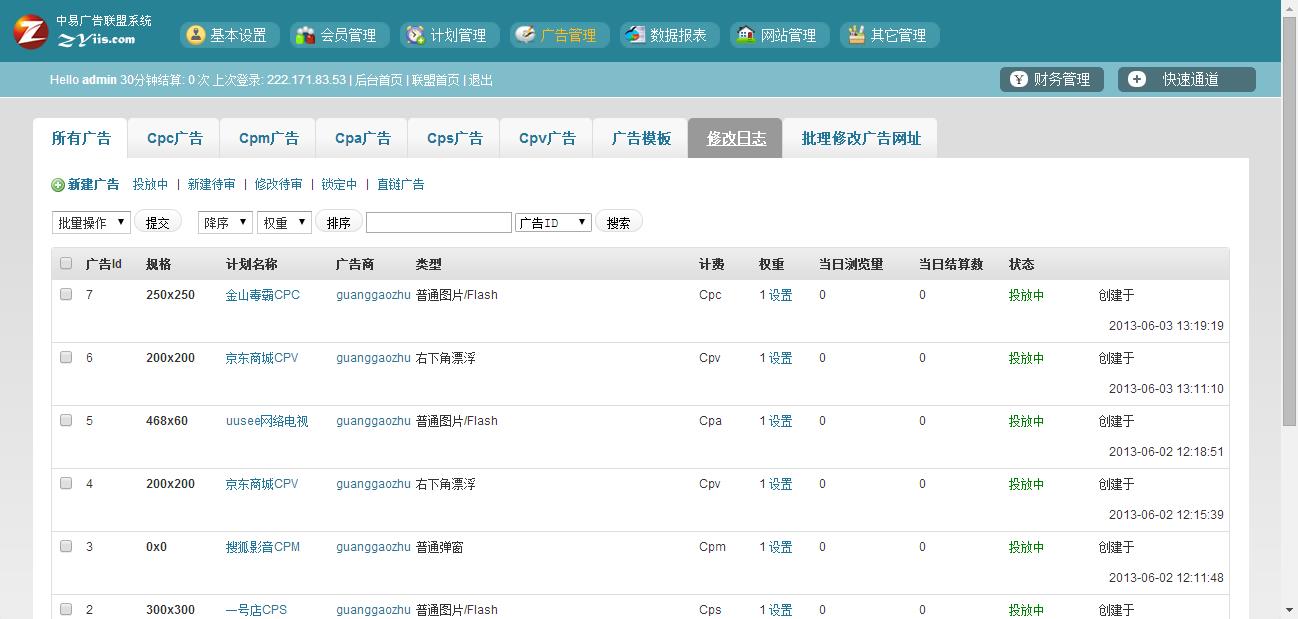Click 设置 weight link for ad 6
1298x619 pixels.
tap(780, 358)
